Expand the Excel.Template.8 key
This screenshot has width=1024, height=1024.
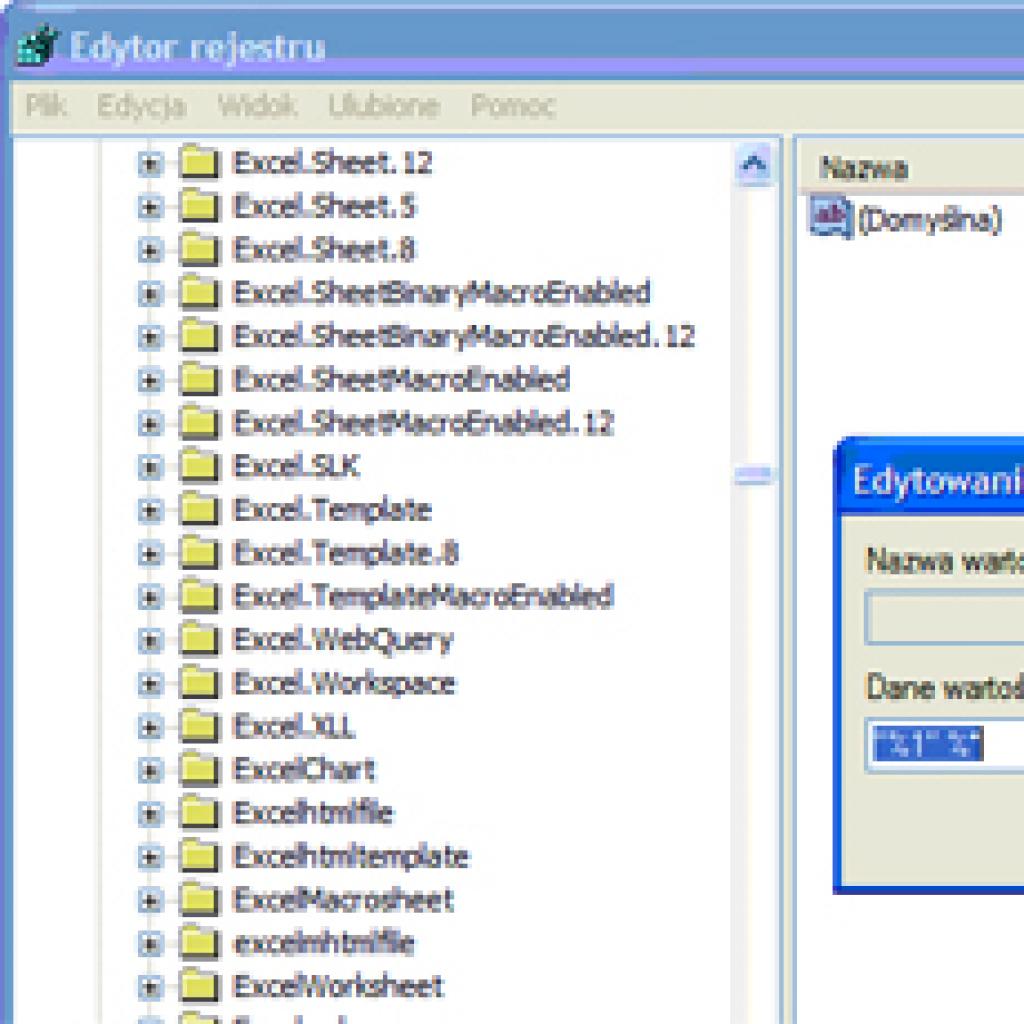(150, 553)
